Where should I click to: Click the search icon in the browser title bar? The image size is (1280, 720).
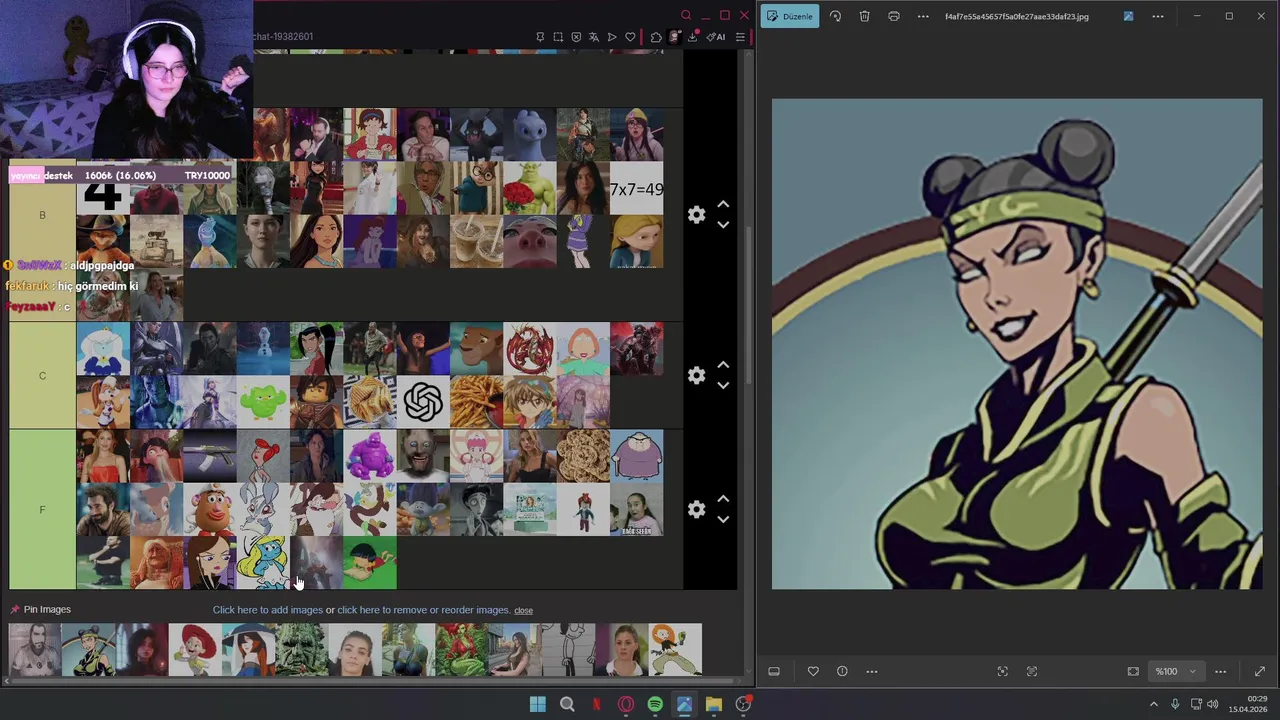(686, 15)
